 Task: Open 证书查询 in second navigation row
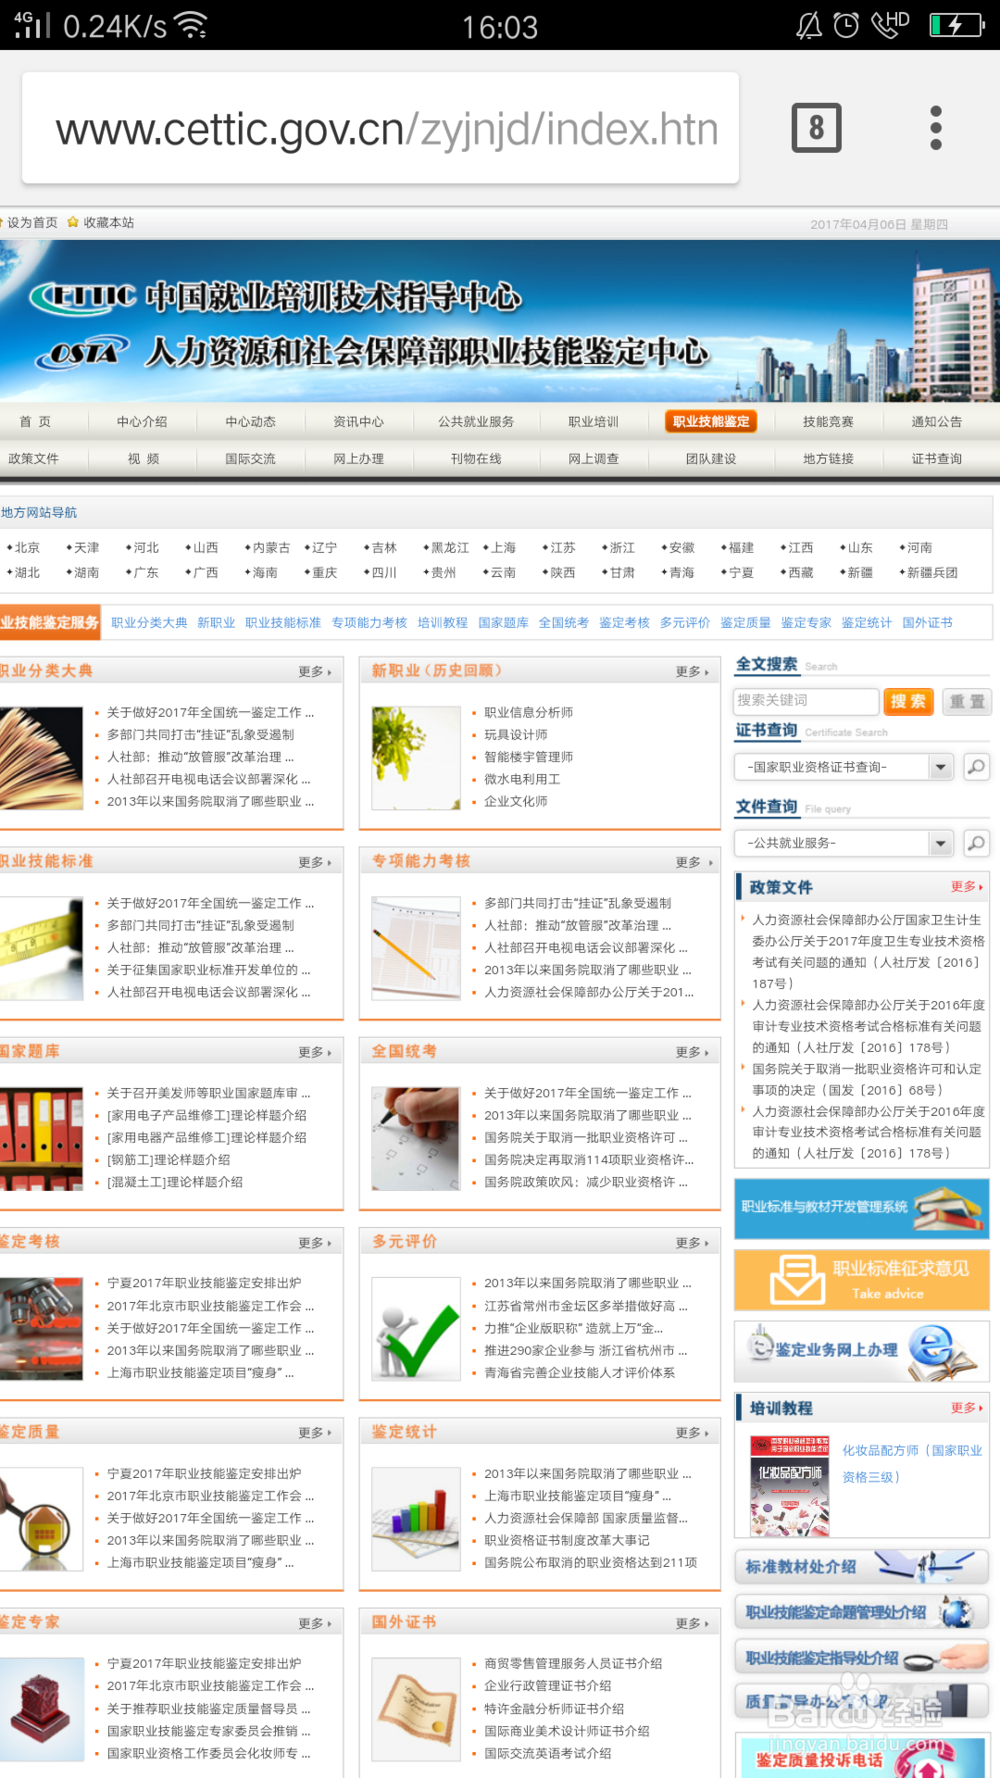(x=937, y=458)
